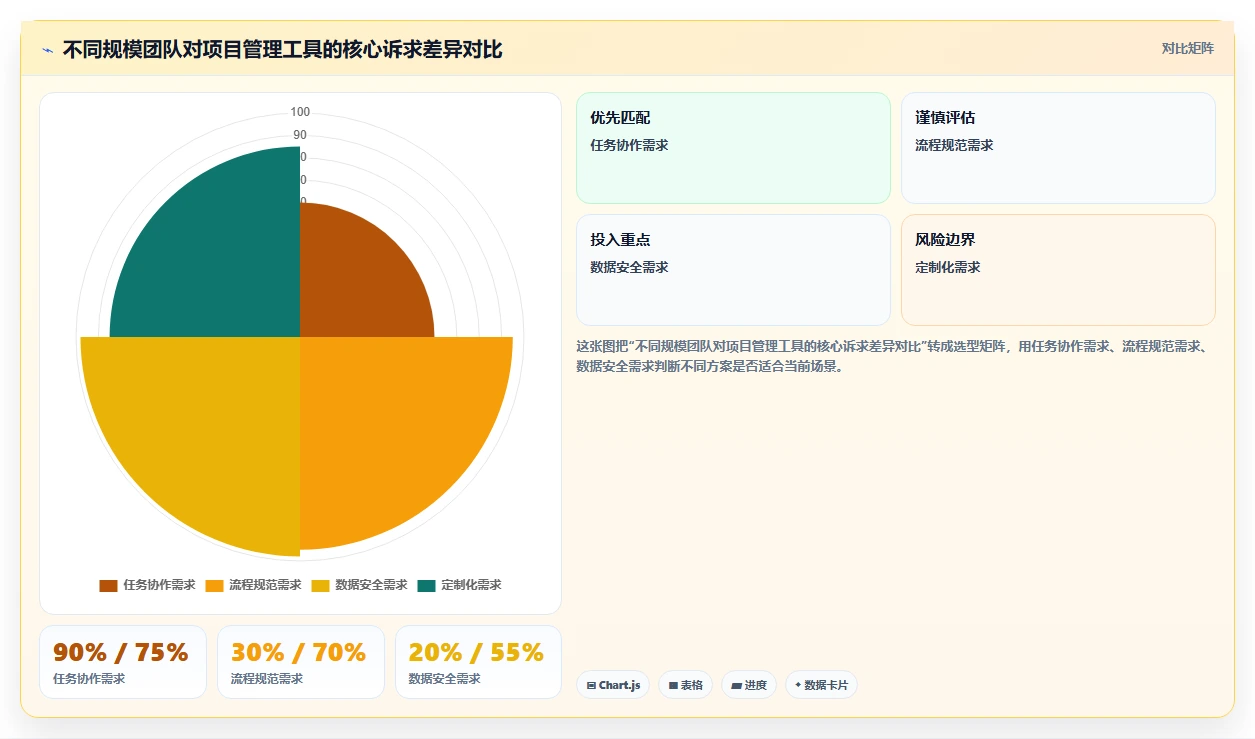Click the 表格 tag chip

[685, 685]
